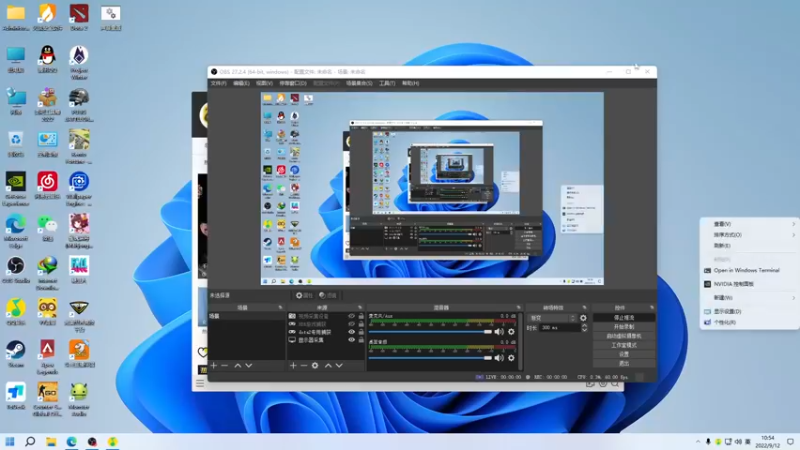Open the Apex Legends desktop icon
Viewport: 800px width, 450px height.
(x=47, y=357)
